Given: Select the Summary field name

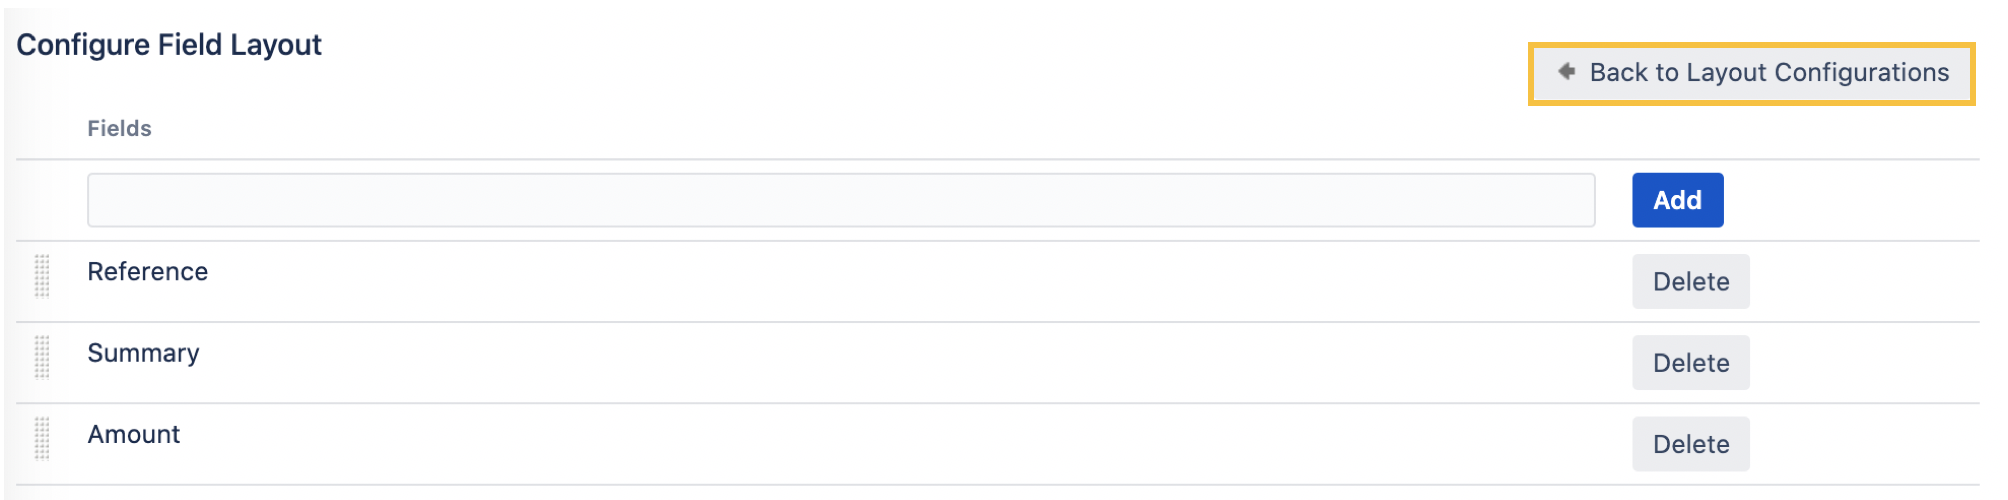Looking at the screenshot, I should (x=143, y=353).
